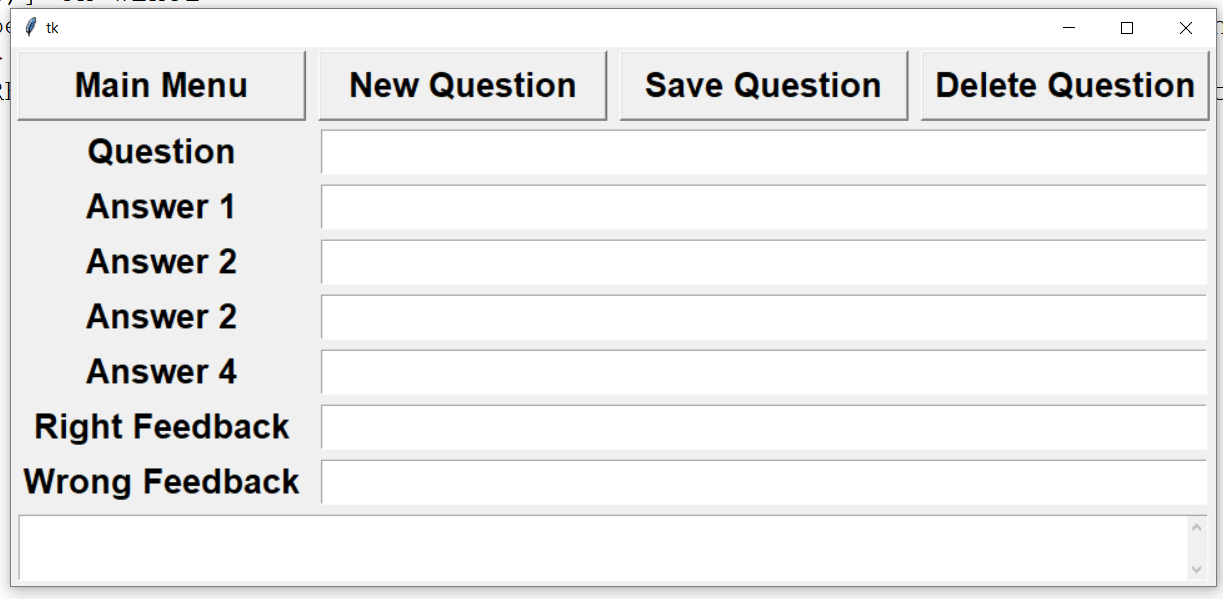1223x599 pixels.
Task: Click the "Answer 4" label
Action: click(x=161, y=372)
